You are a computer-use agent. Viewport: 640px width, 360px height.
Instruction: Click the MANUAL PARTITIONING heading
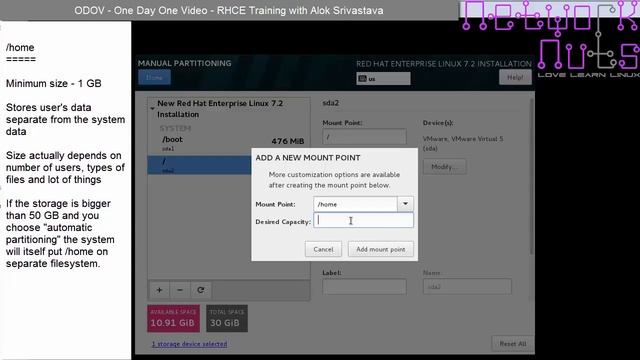[184, 63]
